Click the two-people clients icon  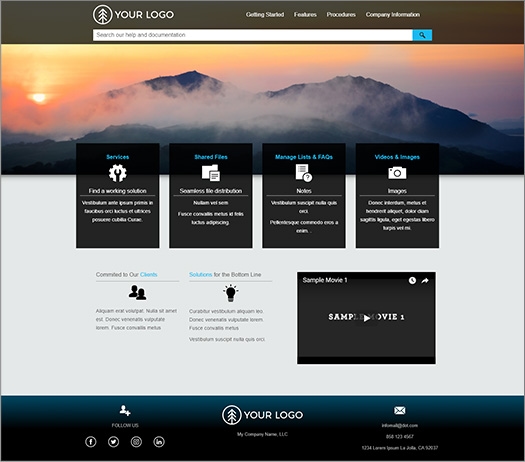[x=137, y=292]
